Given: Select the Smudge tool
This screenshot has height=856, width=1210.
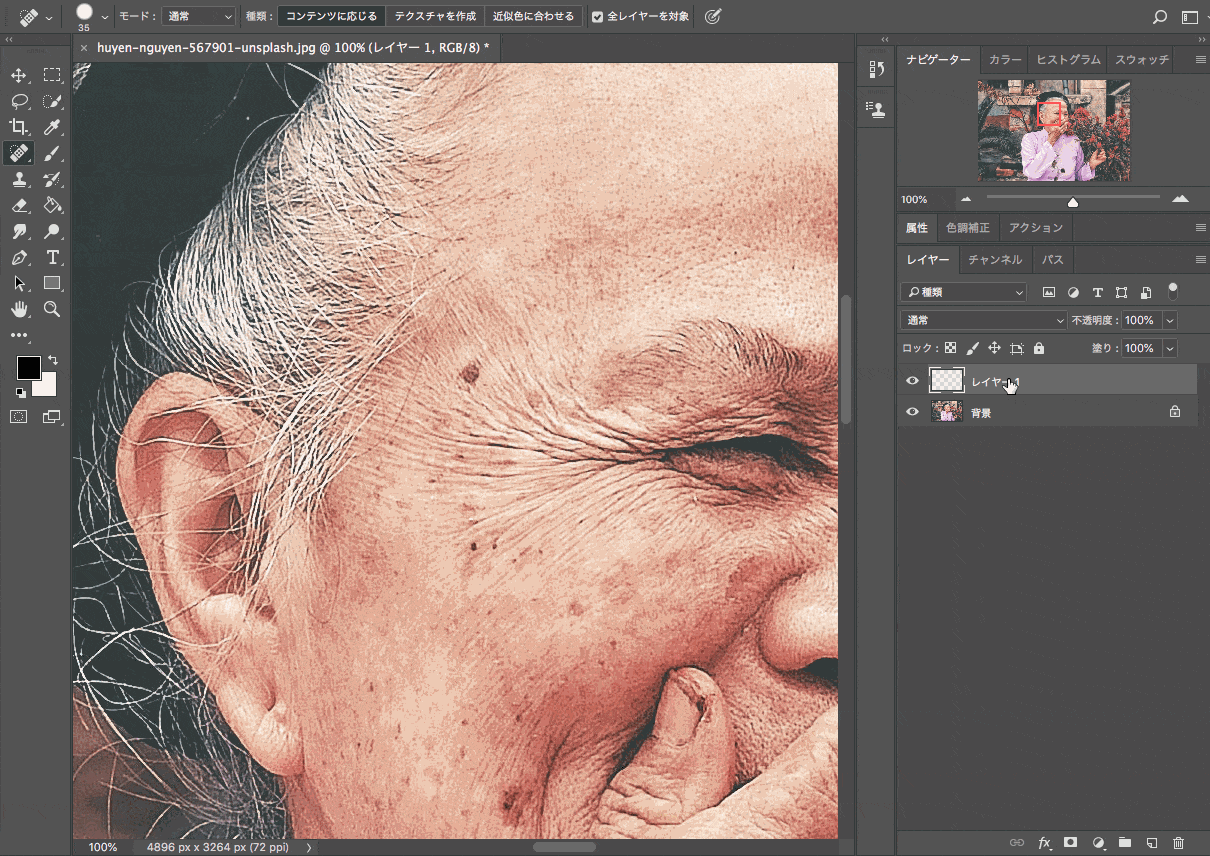Looking at the screenshot, I should [x=19, y=231].
